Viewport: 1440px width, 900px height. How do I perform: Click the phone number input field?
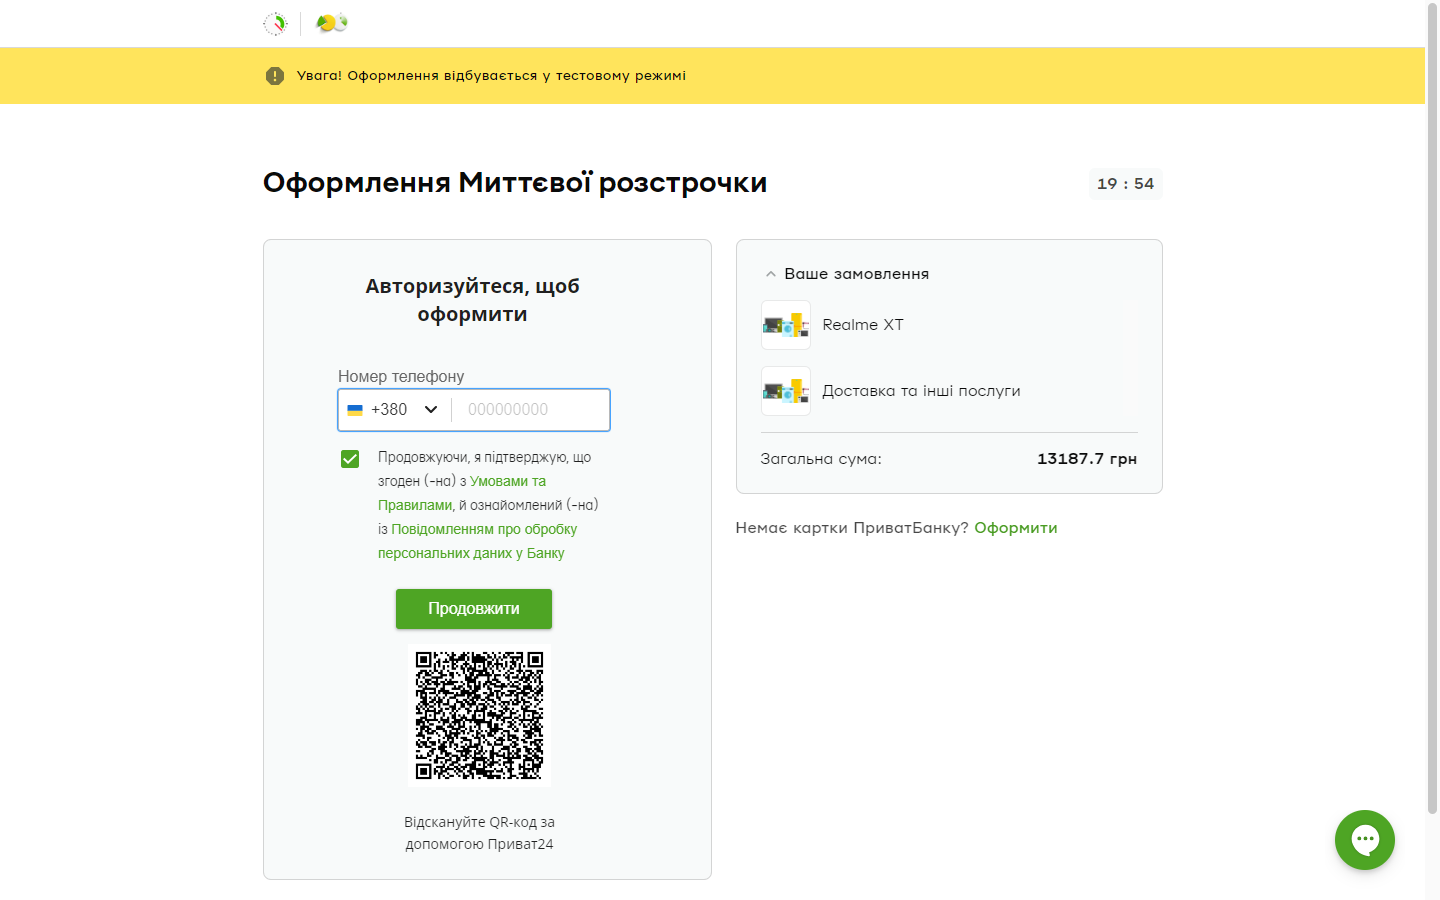pos(530,410)
